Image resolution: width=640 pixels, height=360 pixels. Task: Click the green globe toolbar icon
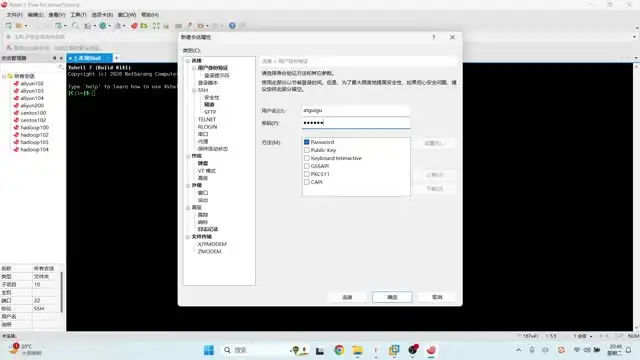[x=103, y=26]
